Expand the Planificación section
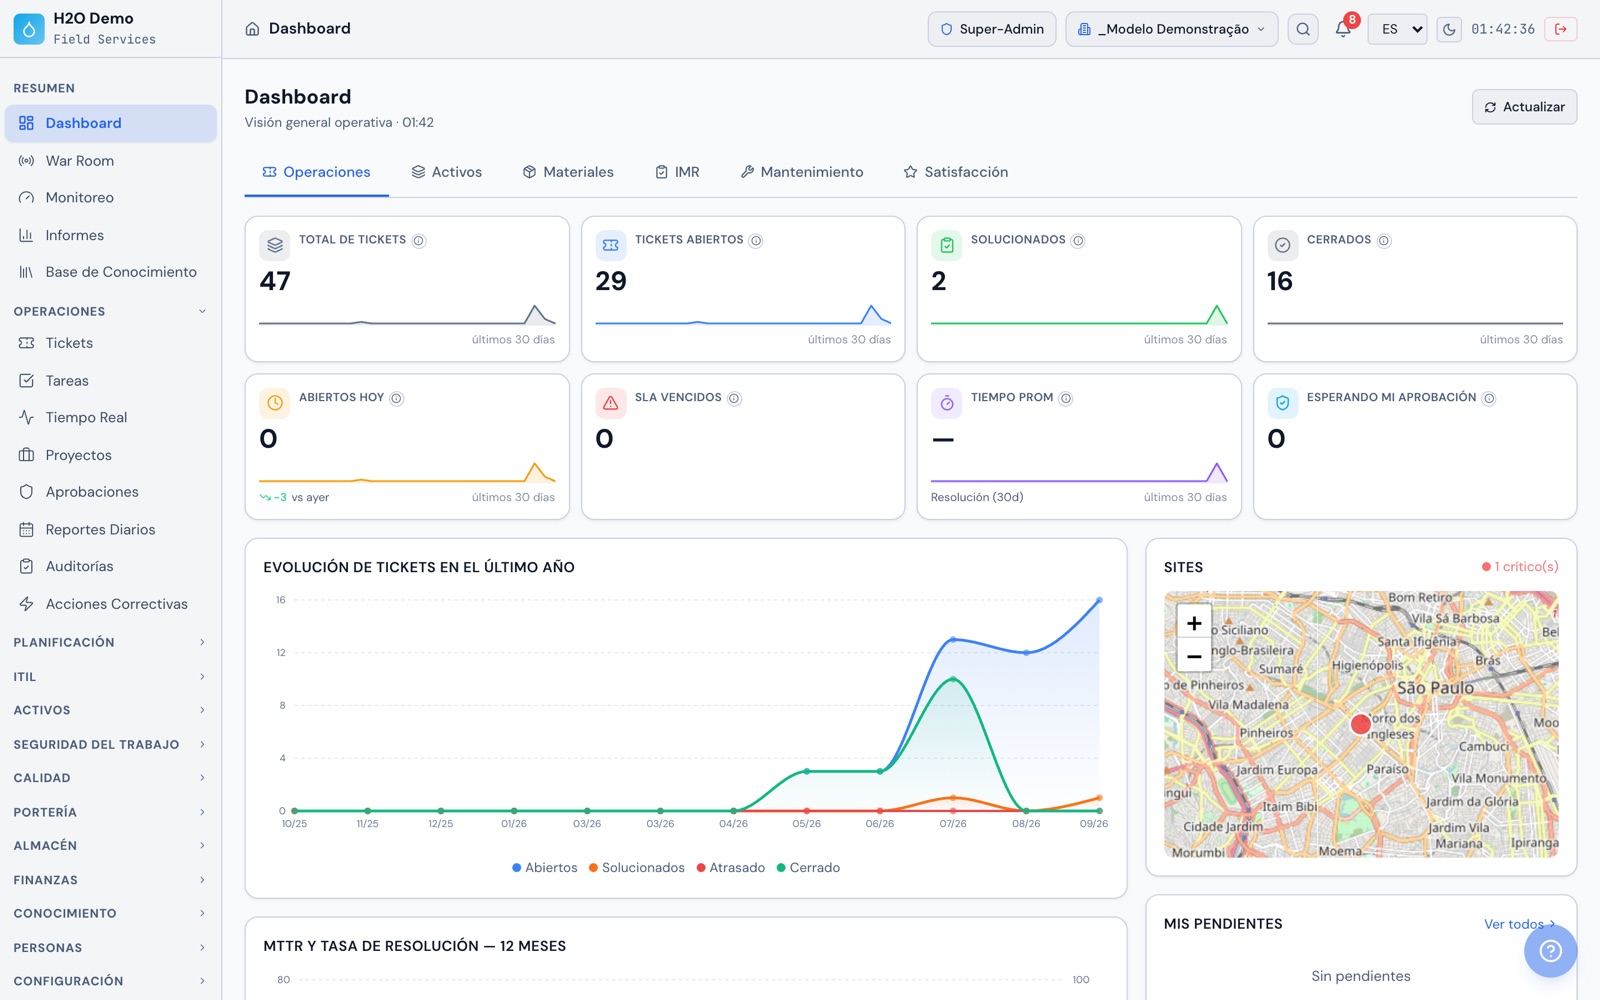 pyautogui.click(x=111, y=642)
